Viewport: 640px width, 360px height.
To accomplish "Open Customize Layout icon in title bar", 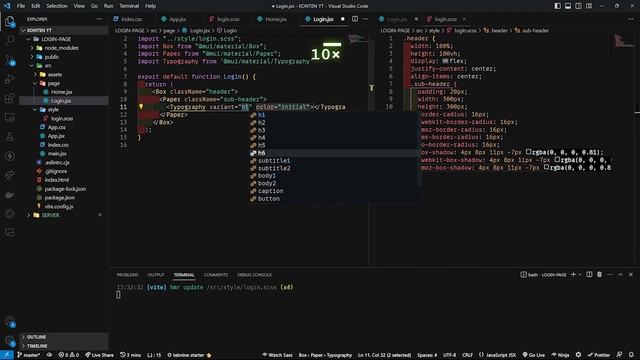I will point(589,6).
